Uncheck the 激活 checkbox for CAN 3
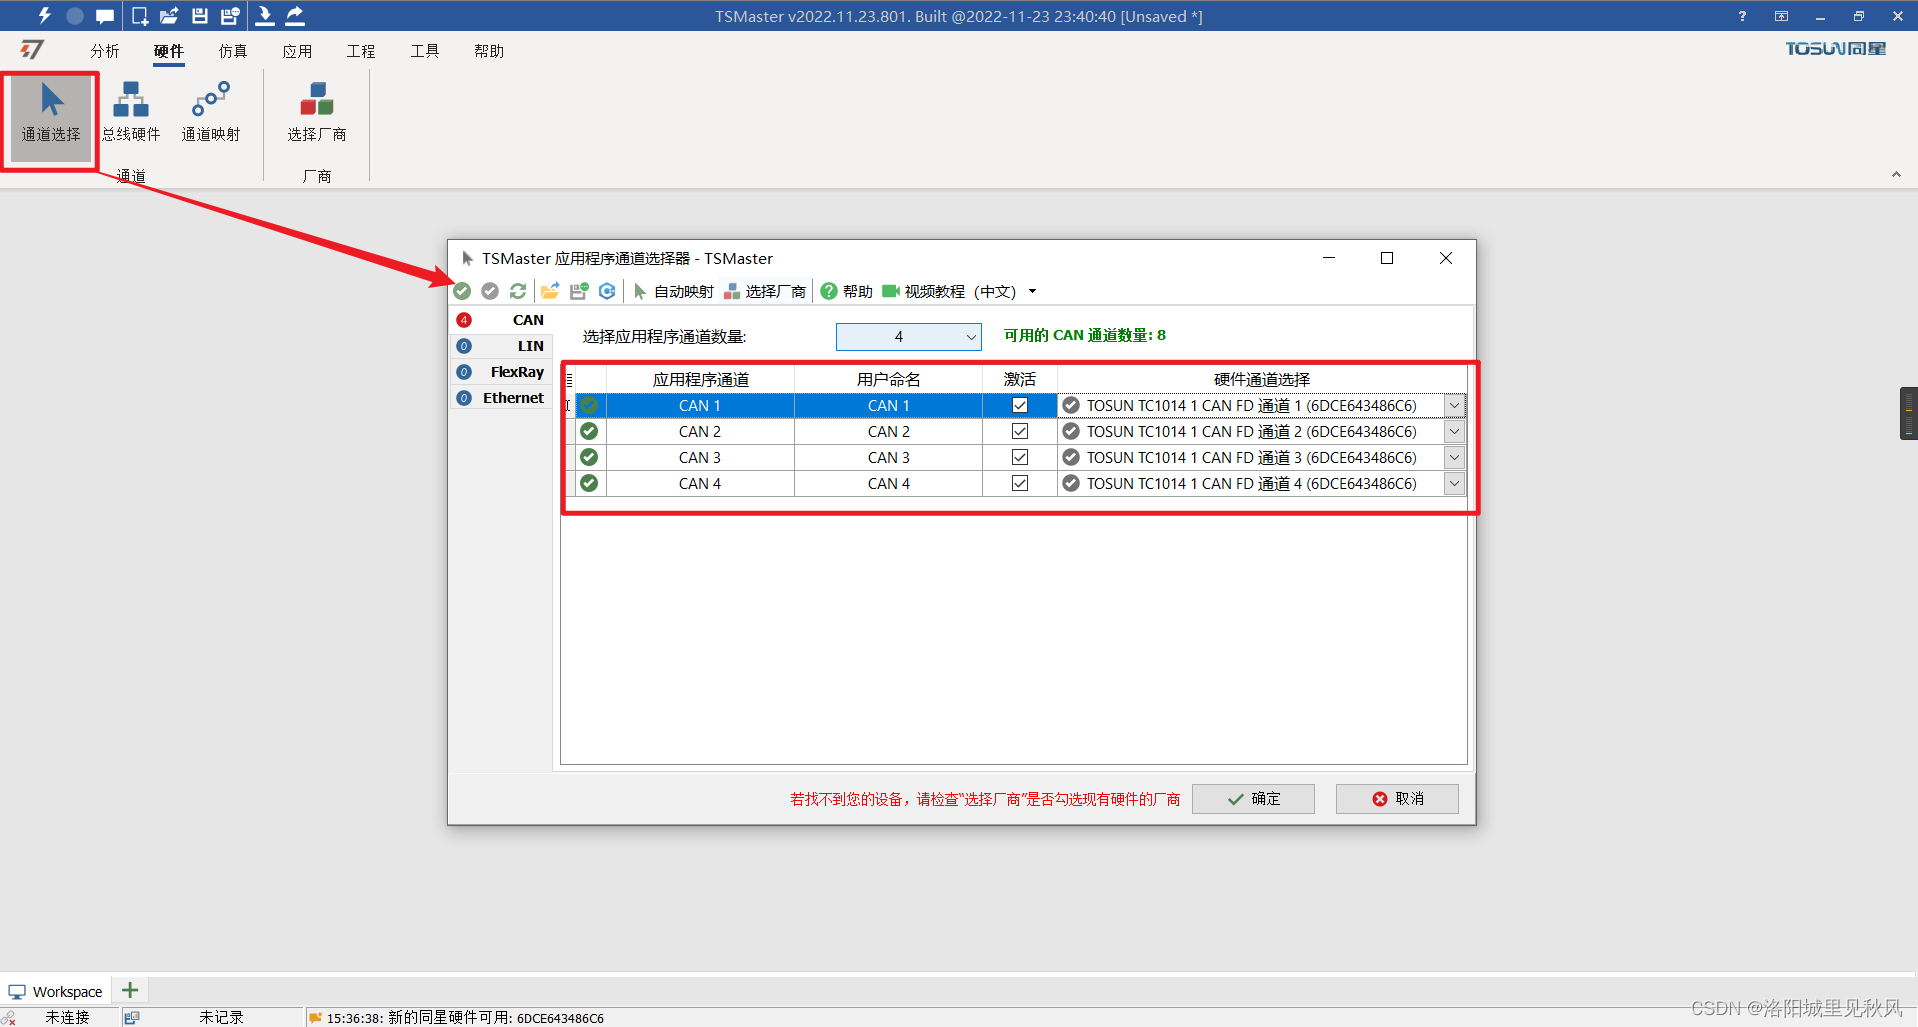The height and width of the screenshot is (1027, 1918). tap(1020, 457)
